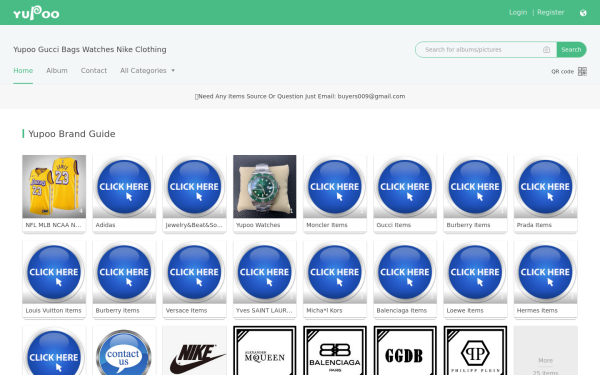600x375 pixels.
Task: Open the Alexander McQueen logo album
Action: pyautogui.click(x=264, y=351)
